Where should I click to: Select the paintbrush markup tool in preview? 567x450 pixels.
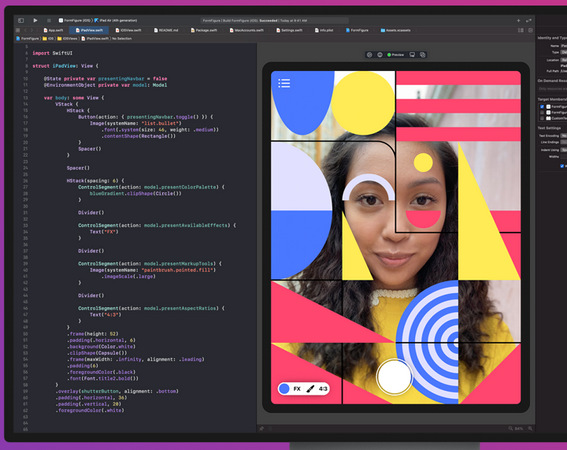click(310, 389)
